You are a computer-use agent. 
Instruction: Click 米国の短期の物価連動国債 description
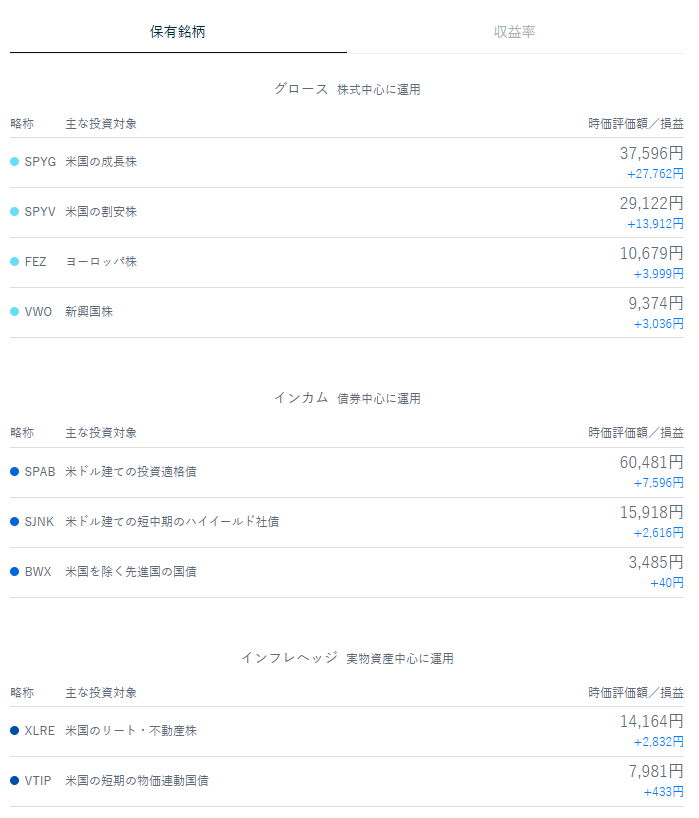point(137,780)
